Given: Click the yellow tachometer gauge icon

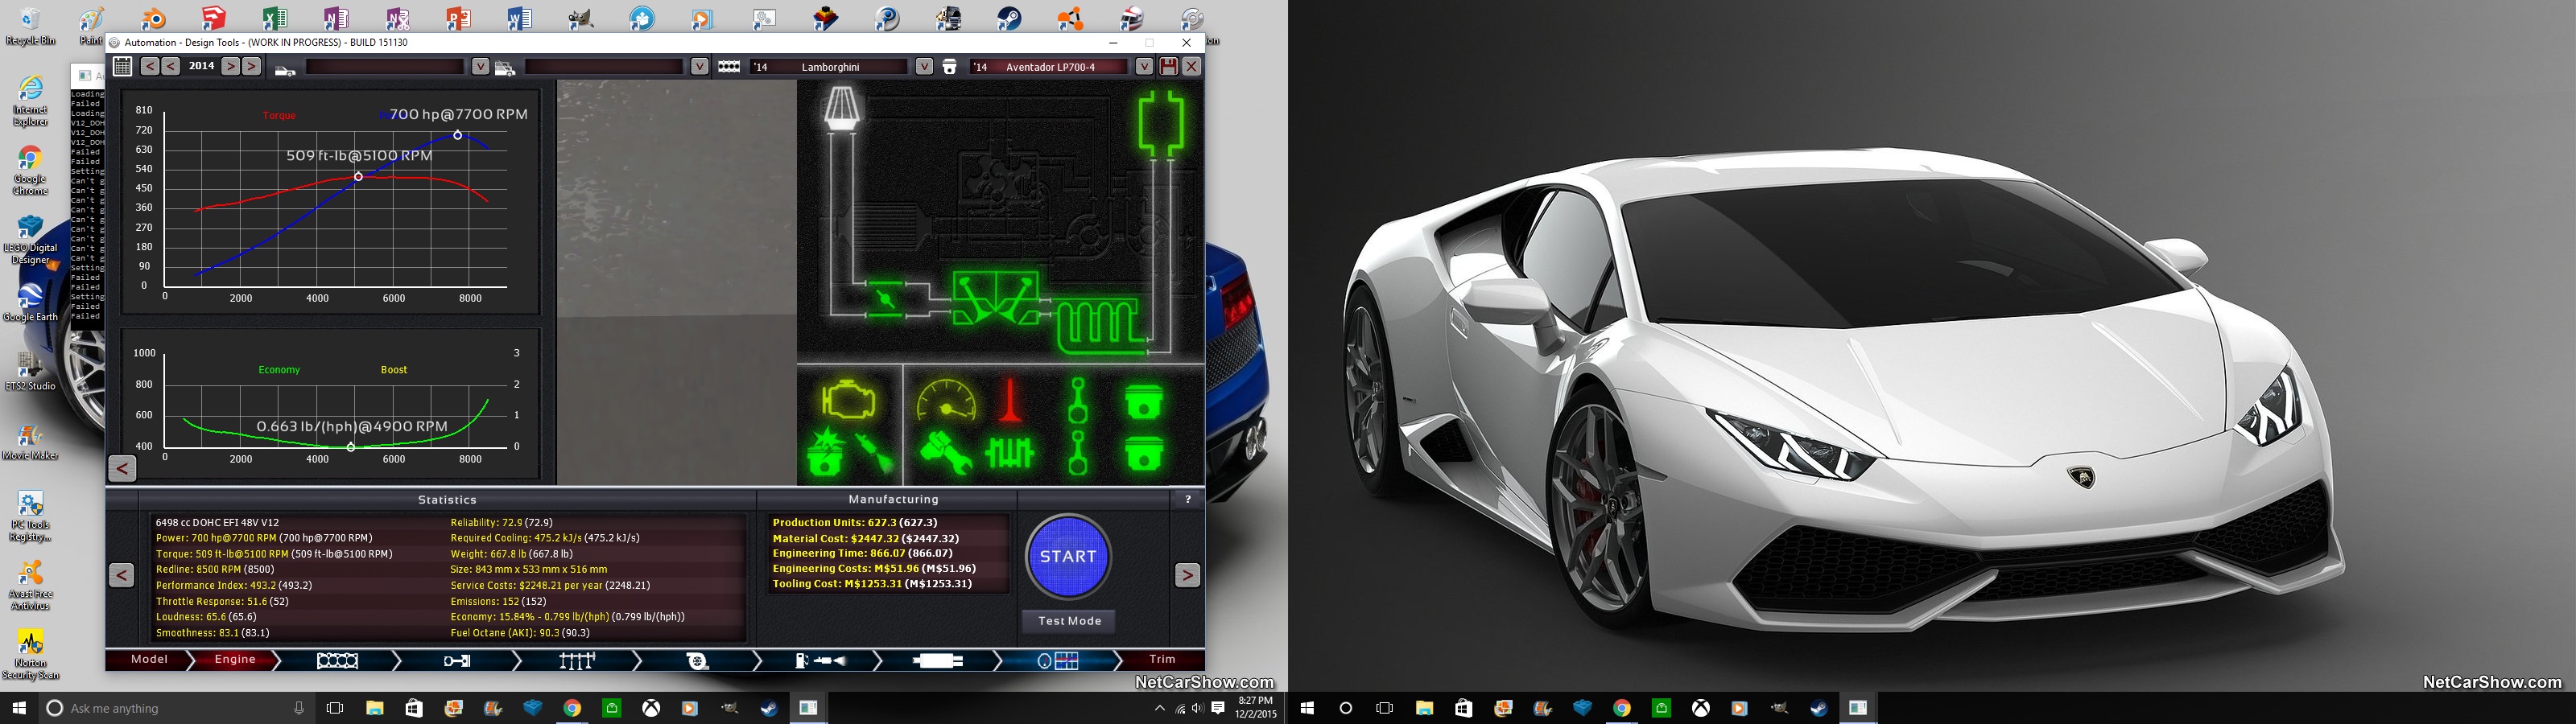Looking at the screenshot, I should click(946, 399).
